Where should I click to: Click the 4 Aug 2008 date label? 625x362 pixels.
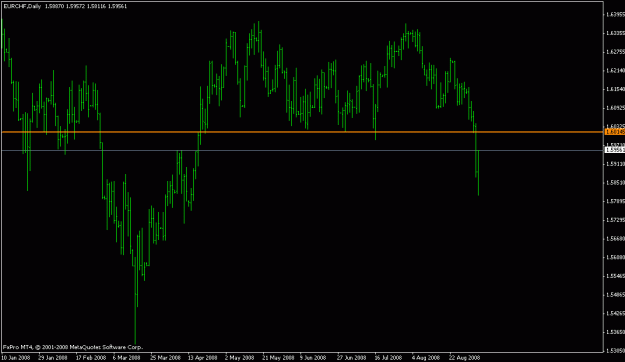(426, 358)
